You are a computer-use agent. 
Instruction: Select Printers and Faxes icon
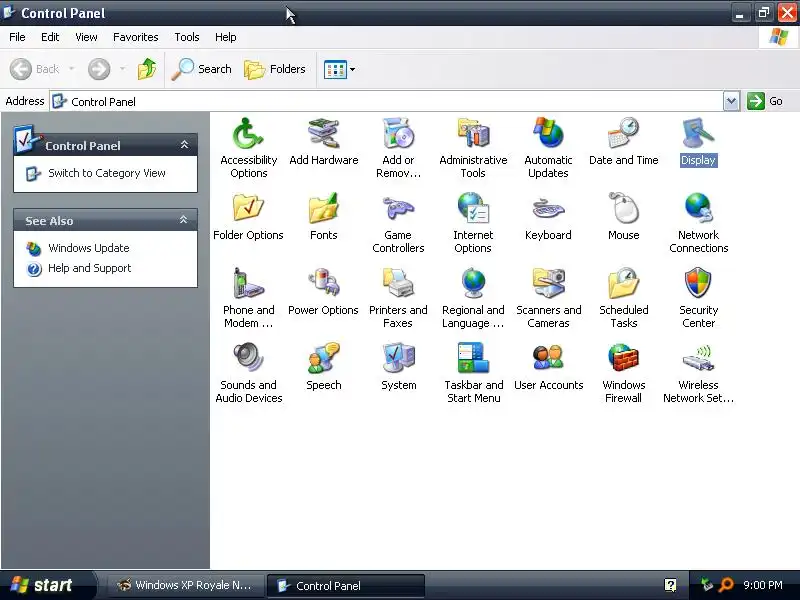pos(398,283)
